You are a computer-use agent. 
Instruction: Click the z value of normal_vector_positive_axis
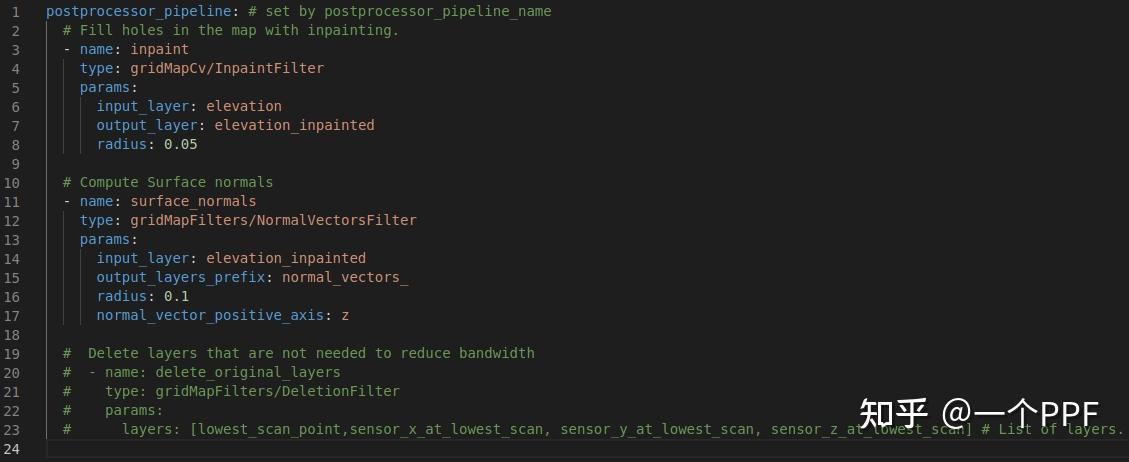click(x=345, y=315)
